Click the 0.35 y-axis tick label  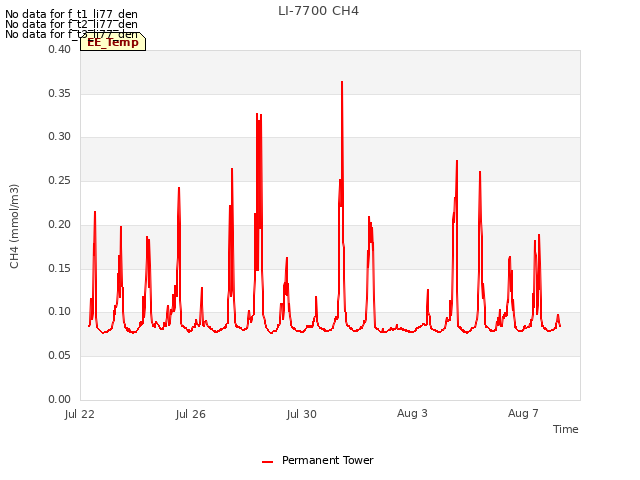tap(59, 93)
